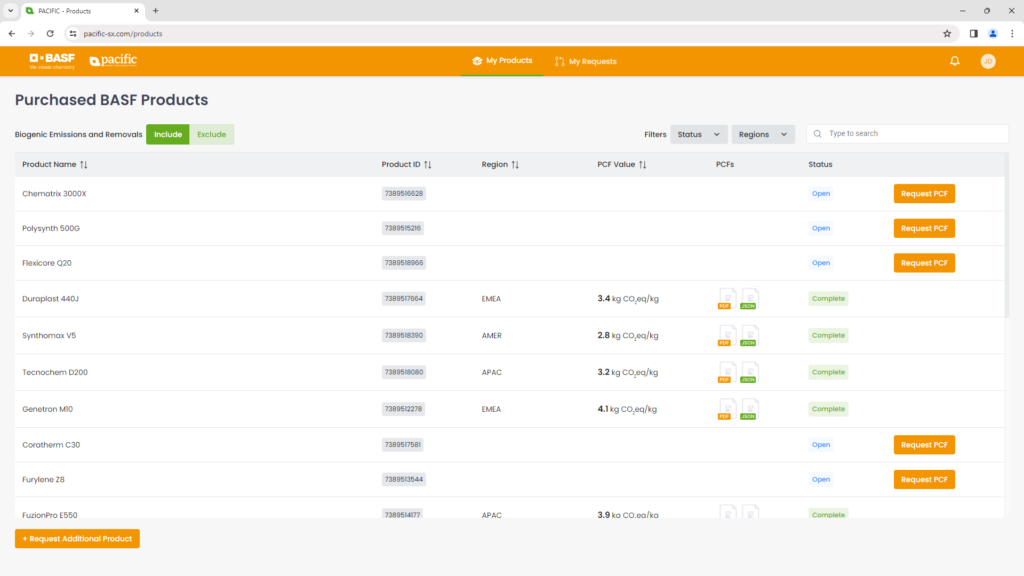The image size is (1024, 576).
Task: Download Synthomax V5 PDF file
Action: (x=727, y=335)
